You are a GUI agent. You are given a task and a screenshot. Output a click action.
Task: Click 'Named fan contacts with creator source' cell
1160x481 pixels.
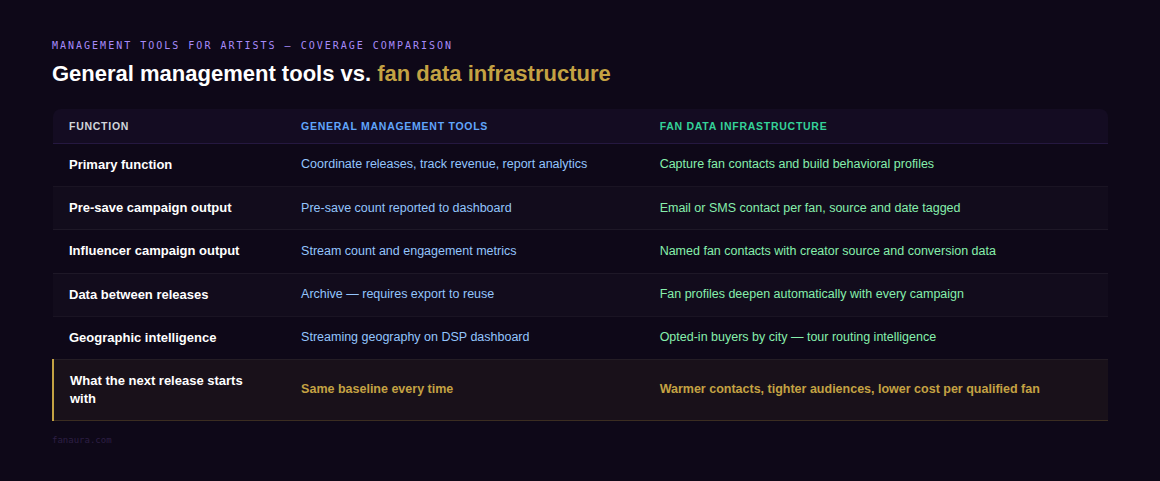pos(827,251)
